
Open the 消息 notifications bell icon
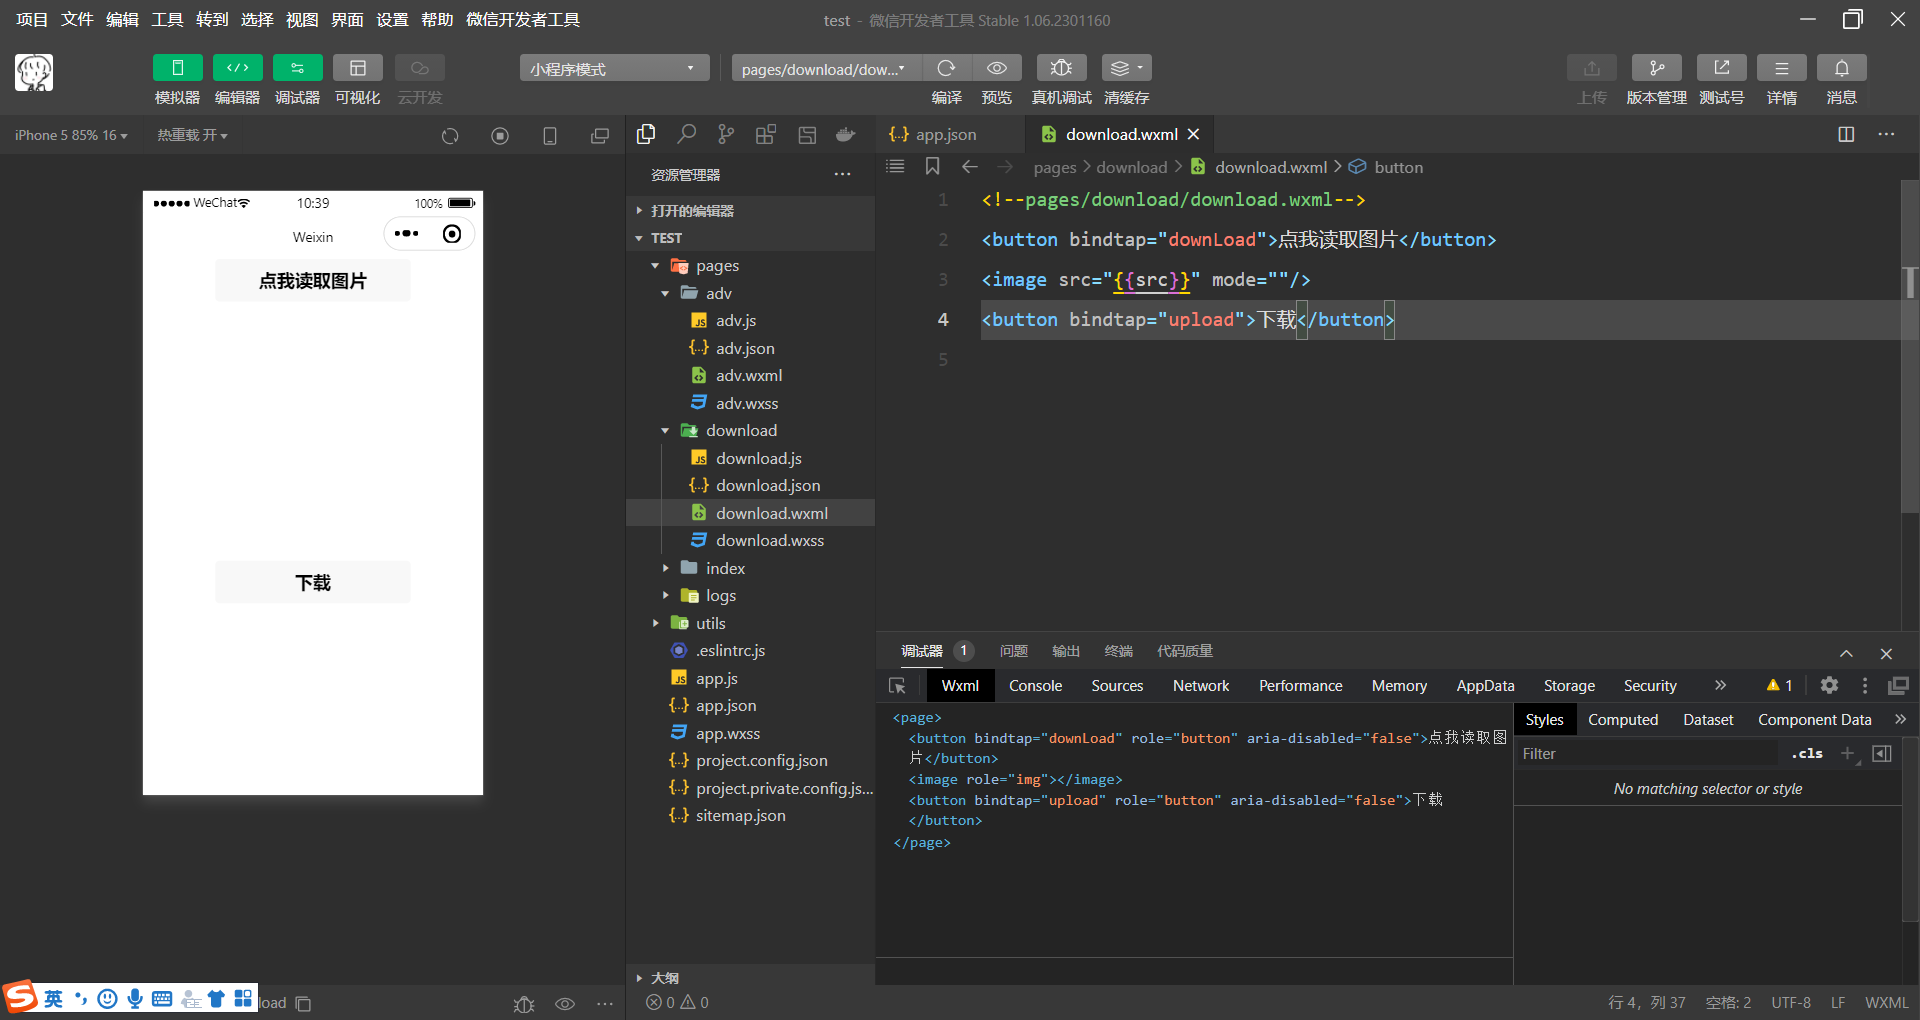tap(1841, 67)
